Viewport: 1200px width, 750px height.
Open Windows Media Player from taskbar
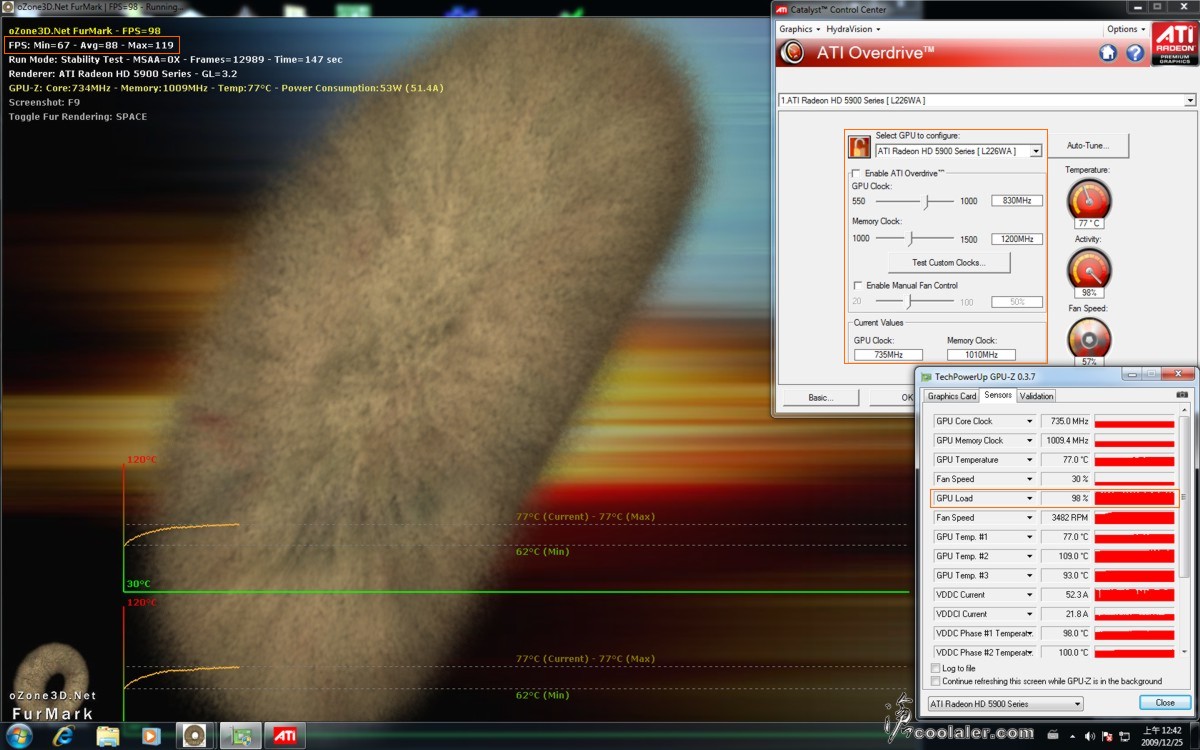pos(150,736)
